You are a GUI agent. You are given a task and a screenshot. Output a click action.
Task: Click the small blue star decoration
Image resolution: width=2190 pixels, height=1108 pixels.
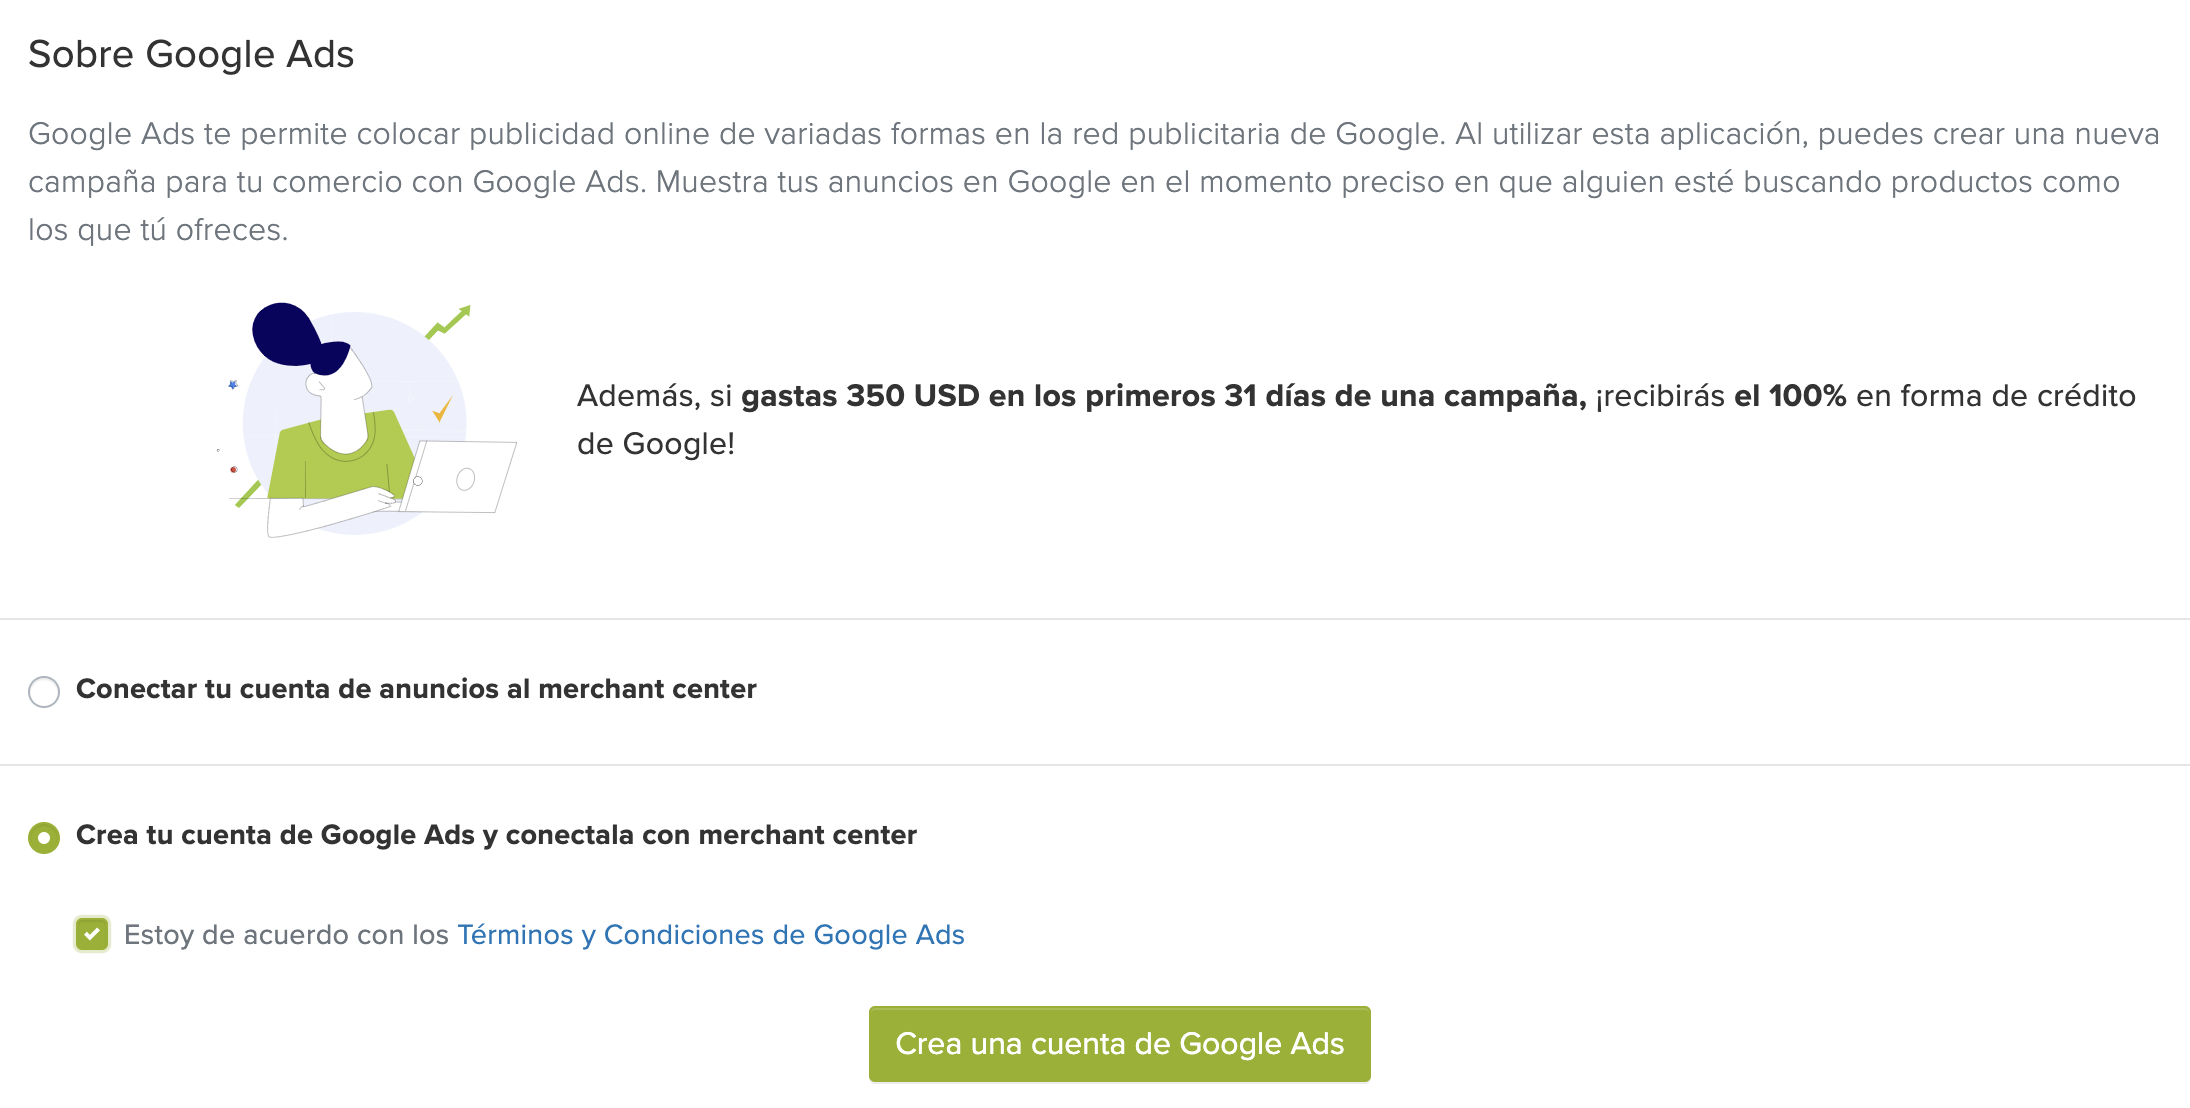pyautogui.click(x=233, y=384)
